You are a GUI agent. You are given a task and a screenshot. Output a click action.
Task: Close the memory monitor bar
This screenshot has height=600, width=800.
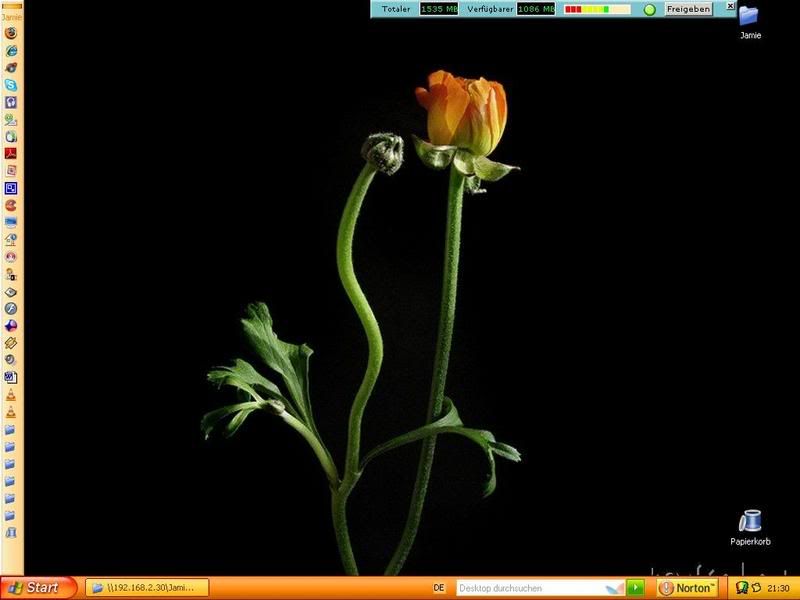tap(730, 6)
